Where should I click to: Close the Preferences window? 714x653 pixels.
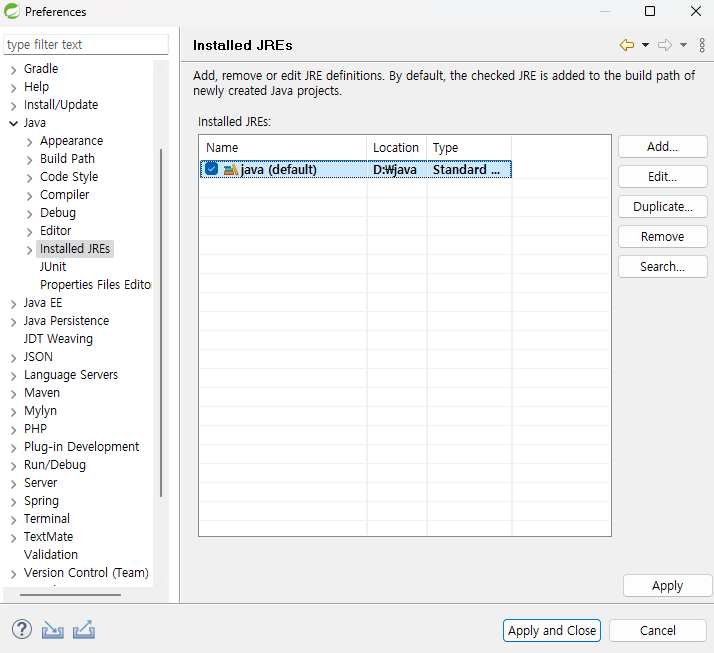point(696,11)
